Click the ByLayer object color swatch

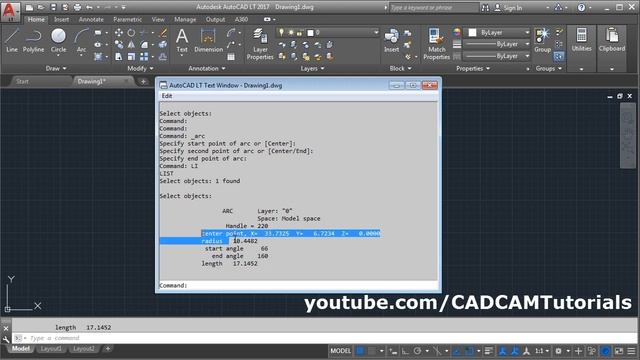(472, 33)
